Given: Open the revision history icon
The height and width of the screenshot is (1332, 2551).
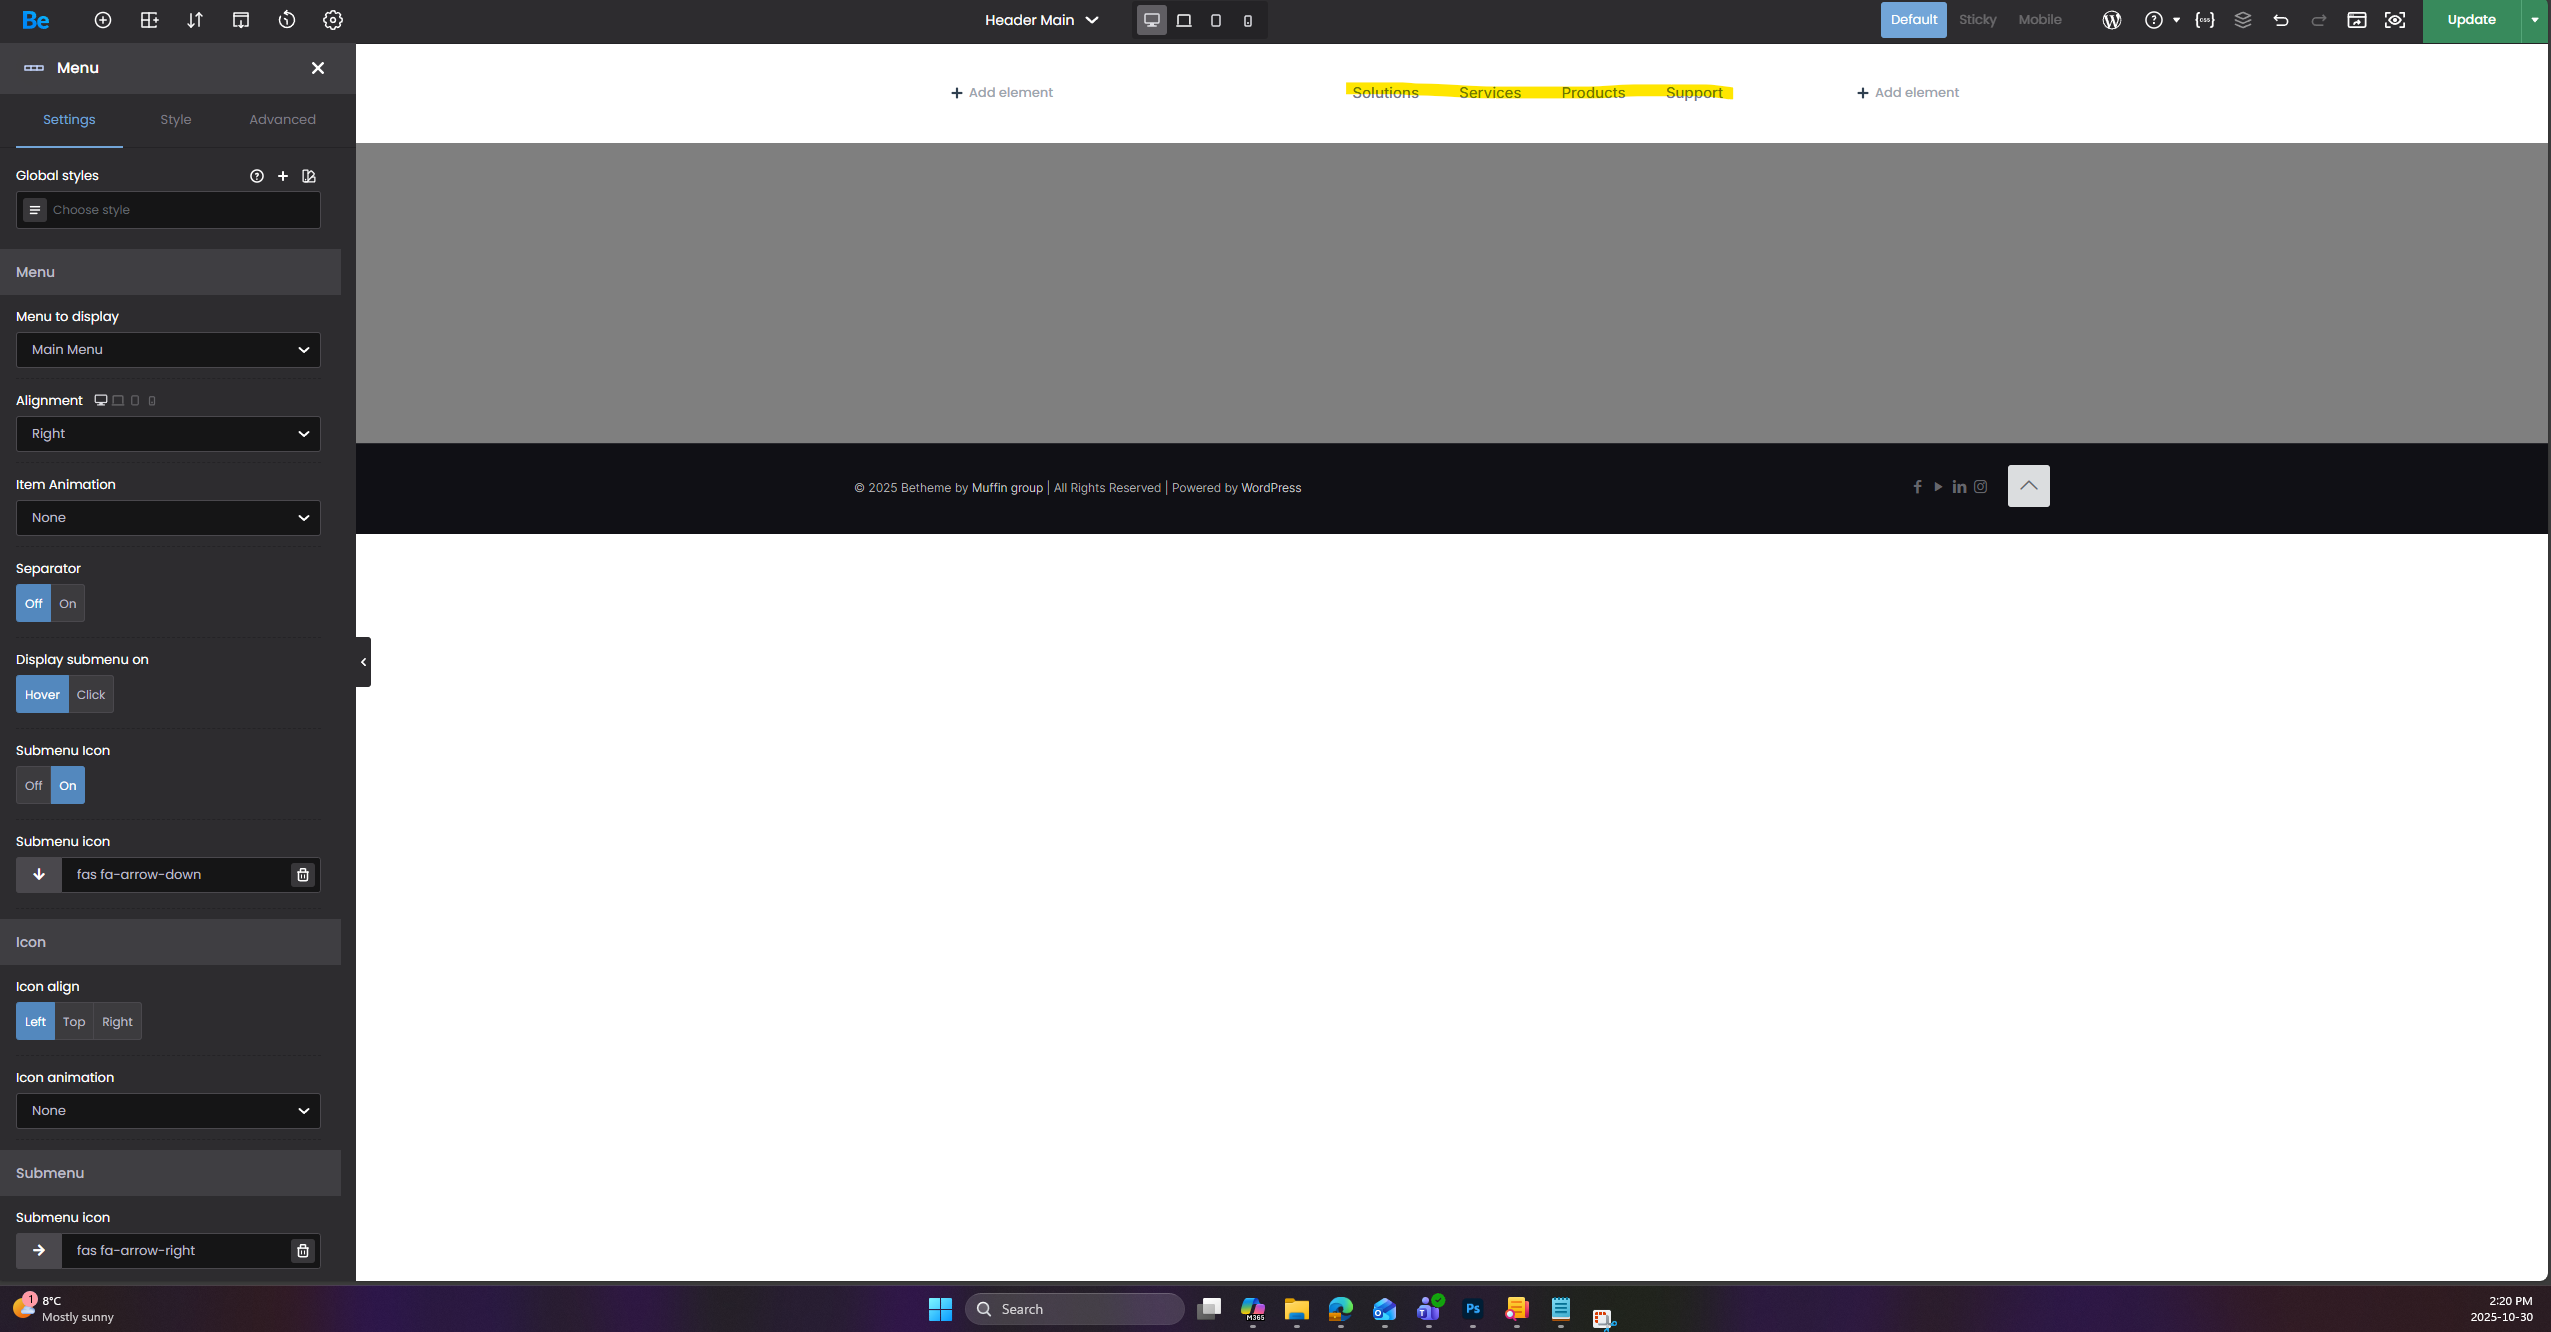Looking at the screenshot, I should pos(287,20).
